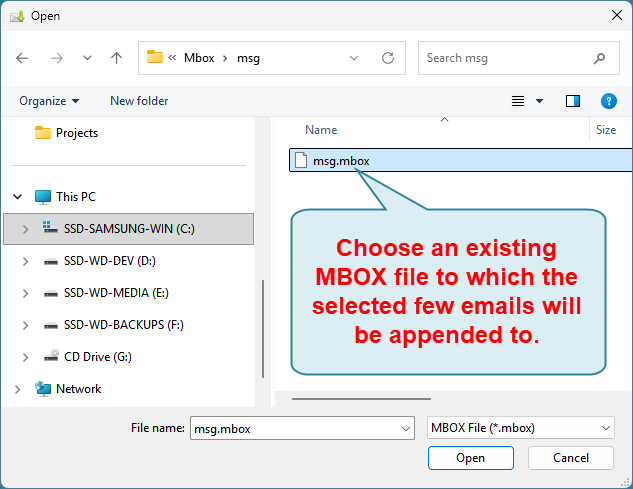Click the Search msg input field
Viewport: 633px width, 489px height.
coord(505,58)
